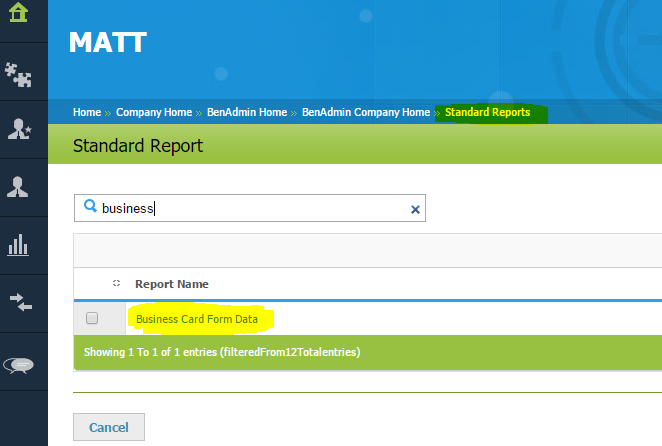Viewport: 662px width, 446px height.
Task: Click the sort icon beside Report Name
Action: click(117, 284)
